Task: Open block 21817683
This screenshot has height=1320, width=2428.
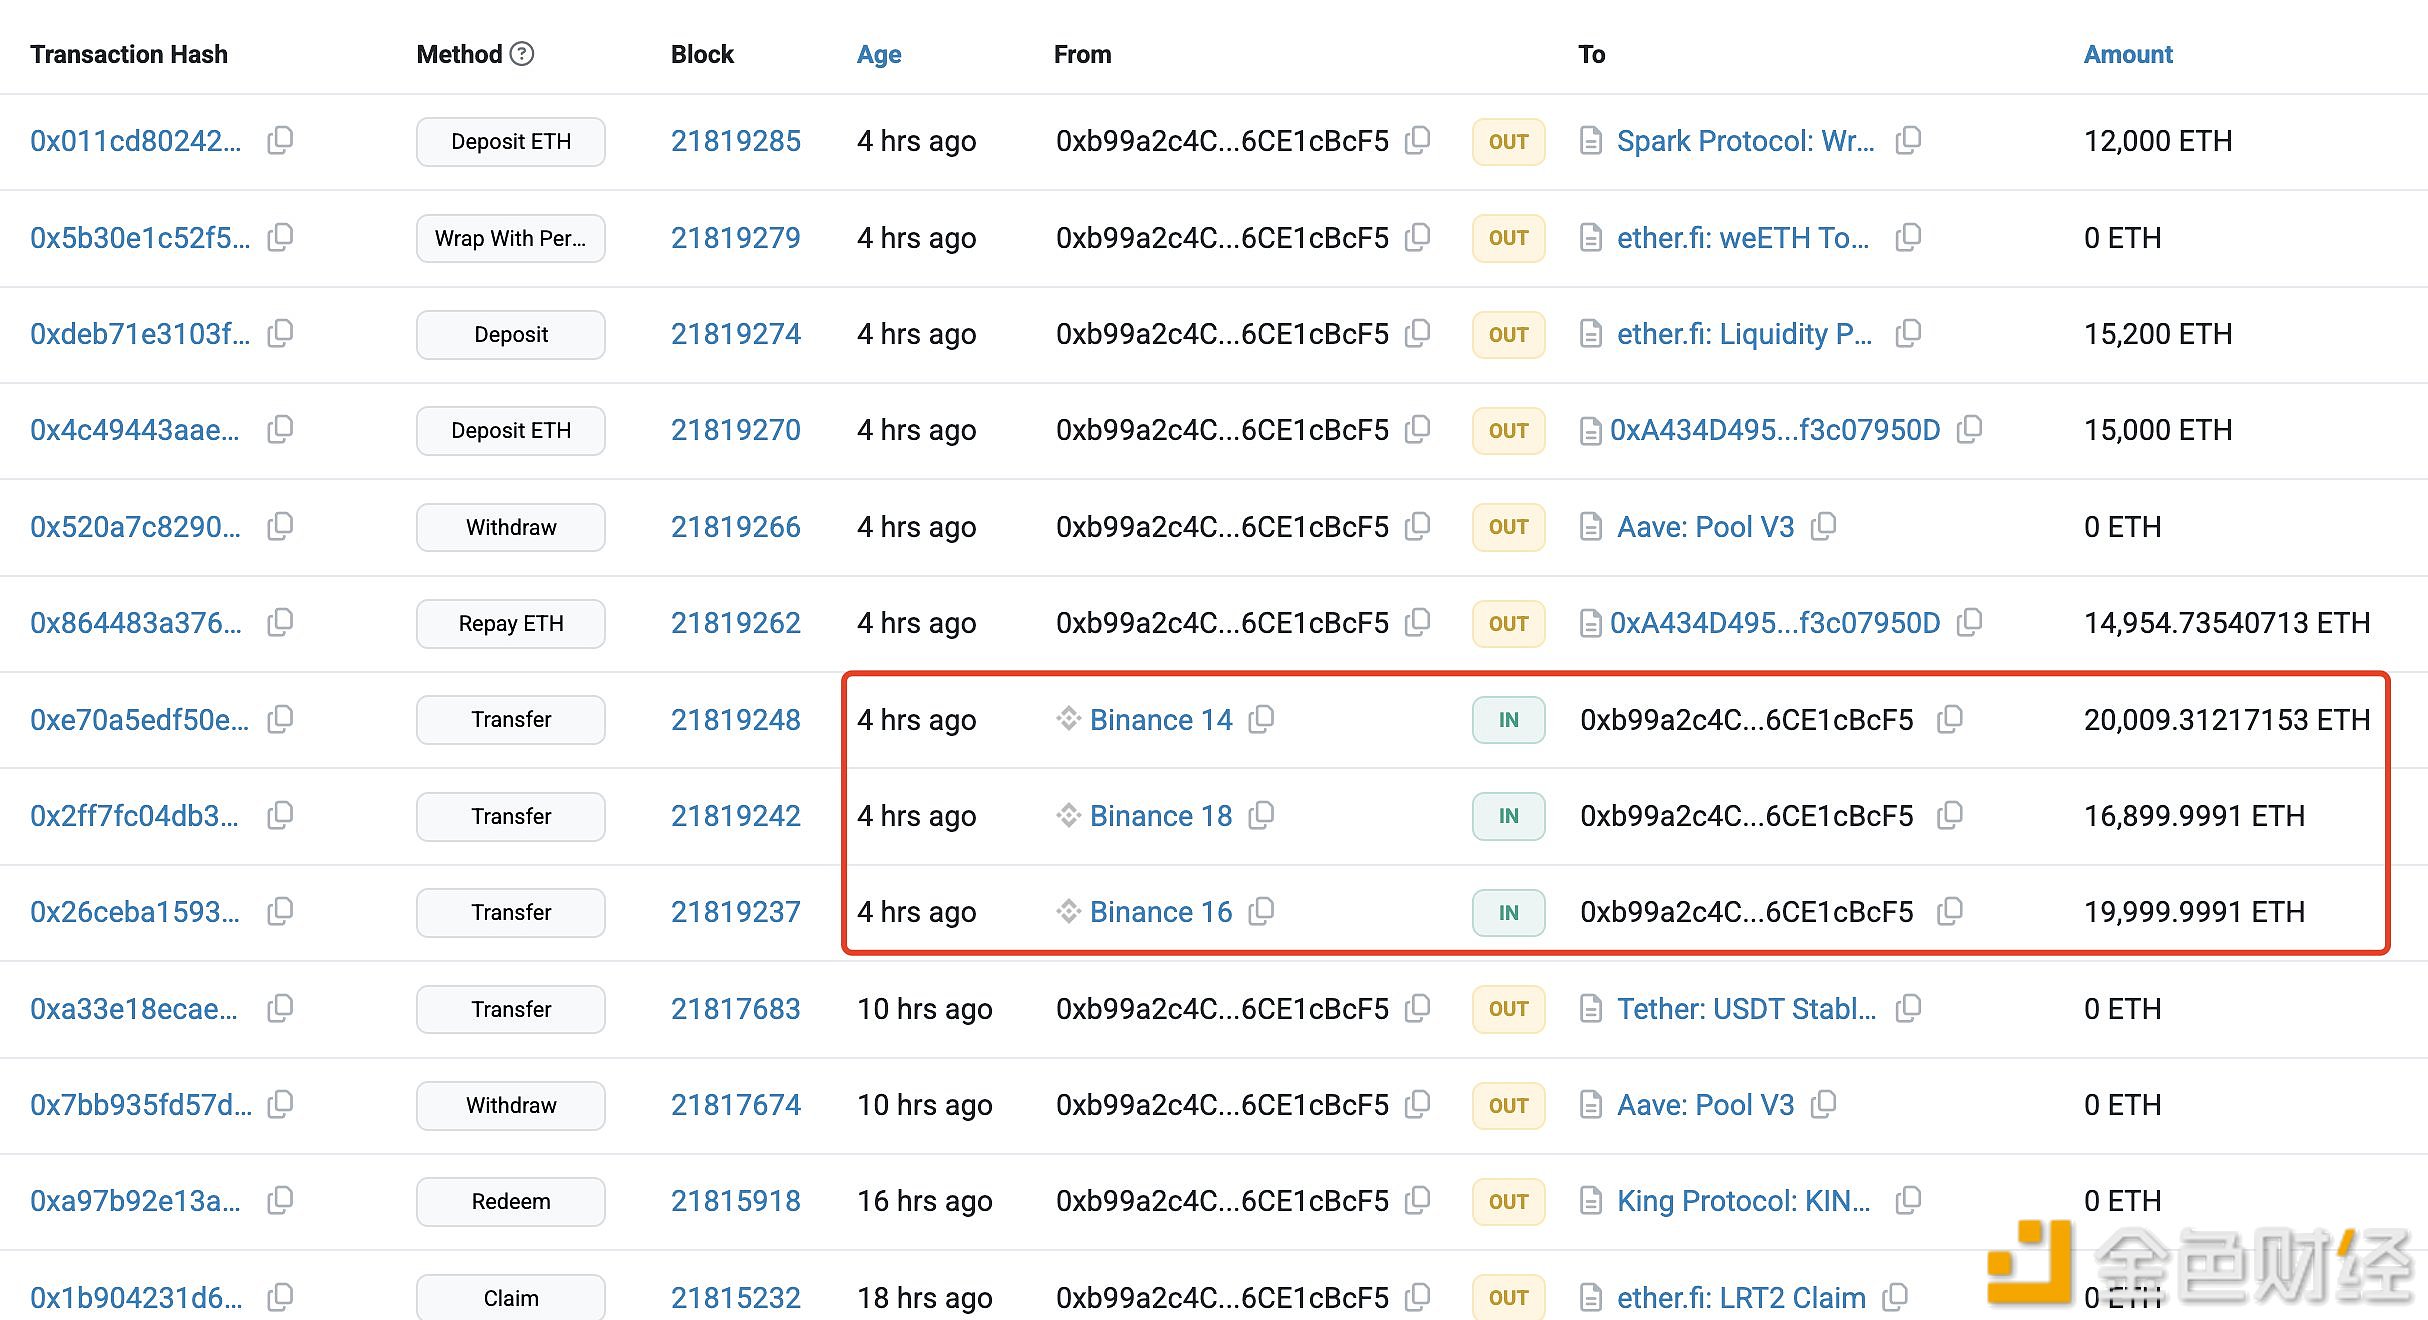Action: 736,1009
